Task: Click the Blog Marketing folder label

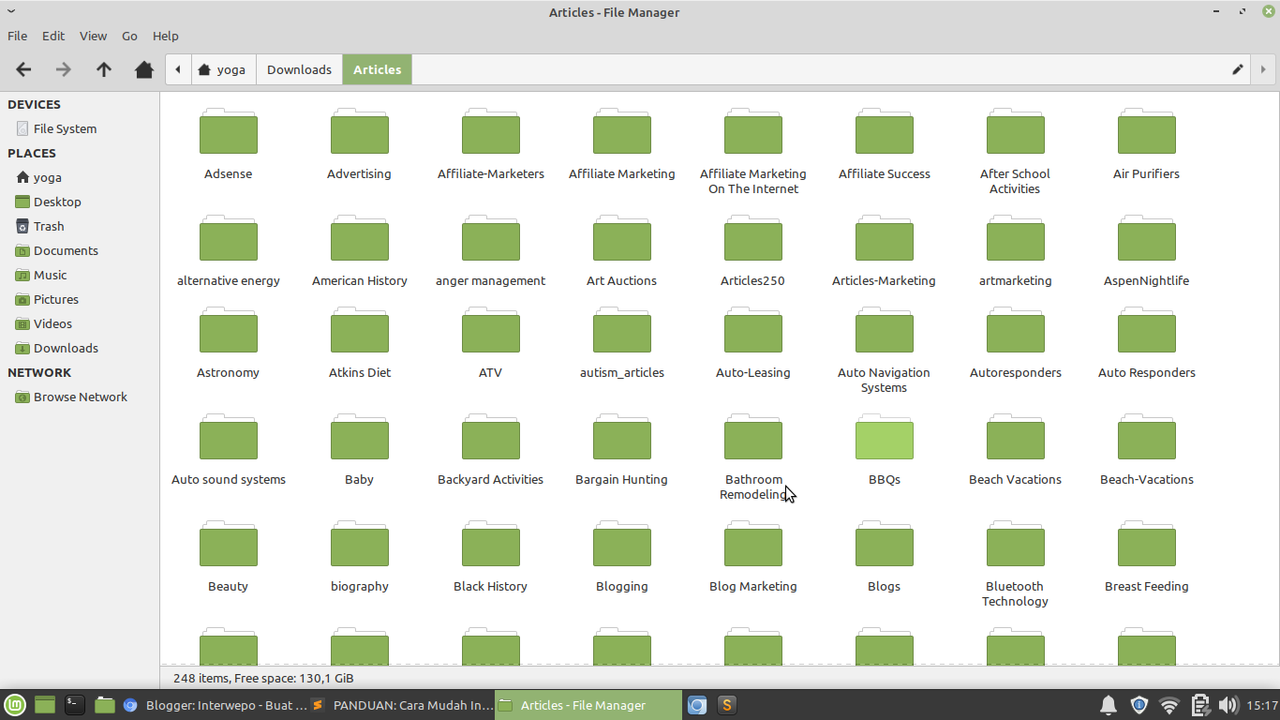Action: 753,586
